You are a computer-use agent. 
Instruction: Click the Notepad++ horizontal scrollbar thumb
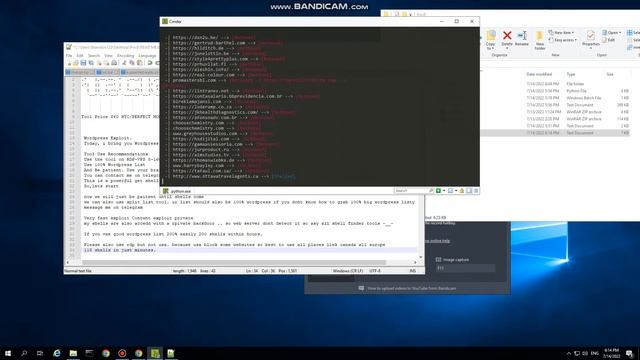(233, 263)
